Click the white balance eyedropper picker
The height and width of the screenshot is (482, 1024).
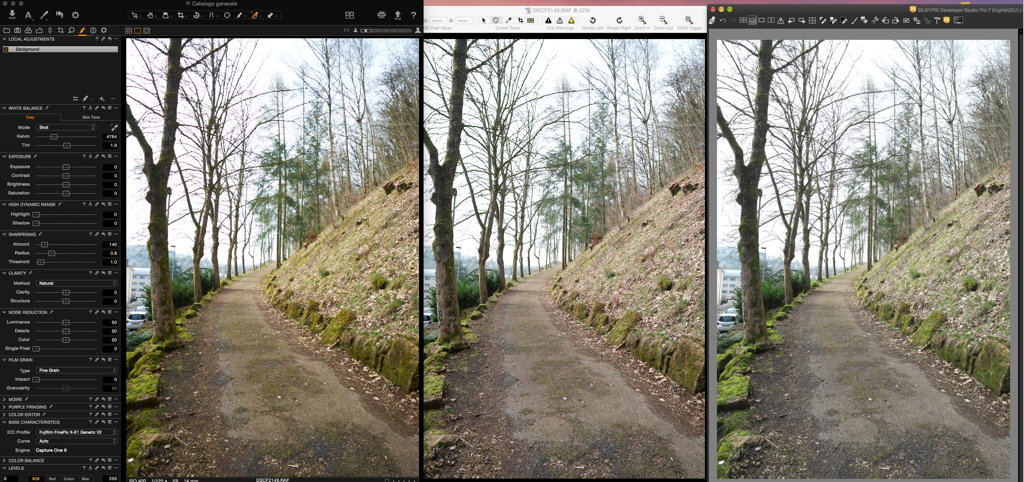click(114, 128)
